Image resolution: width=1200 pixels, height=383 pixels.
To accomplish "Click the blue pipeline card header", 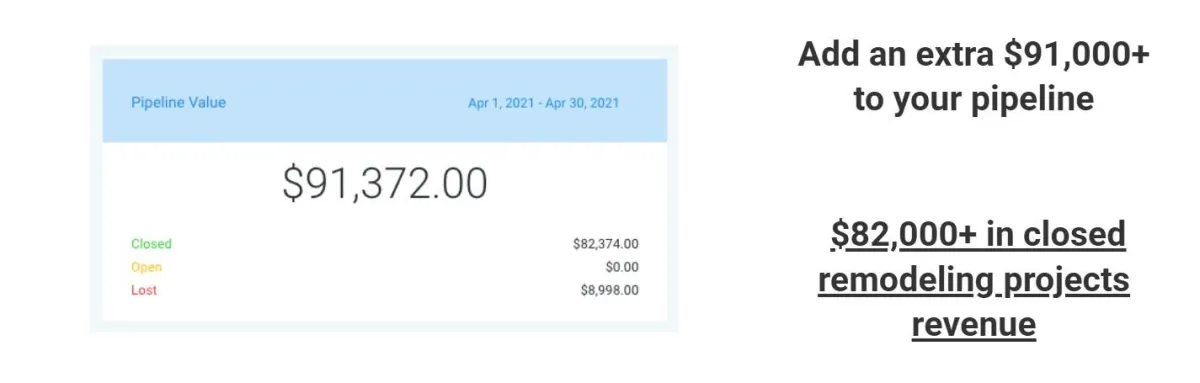I will coord(384,100).
